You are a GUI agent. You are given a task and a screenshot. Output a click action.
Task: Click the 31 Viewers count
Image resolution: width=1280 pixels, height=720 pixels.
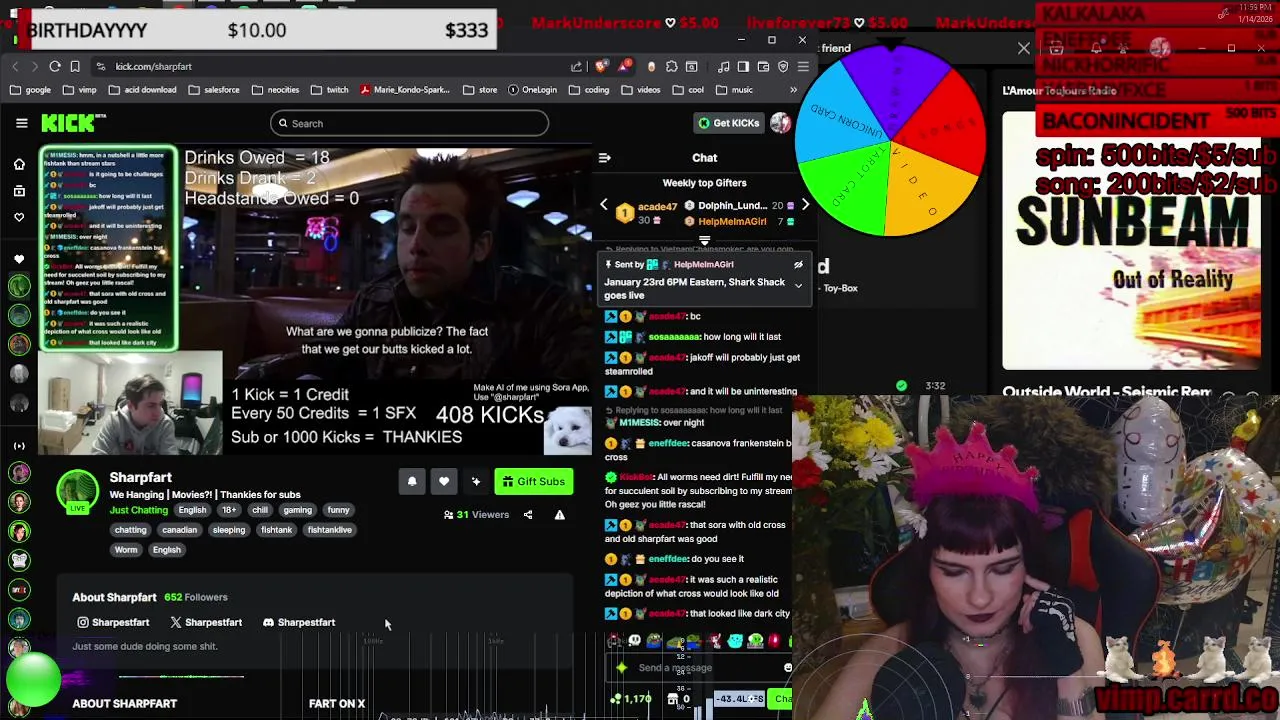(476, 515)
